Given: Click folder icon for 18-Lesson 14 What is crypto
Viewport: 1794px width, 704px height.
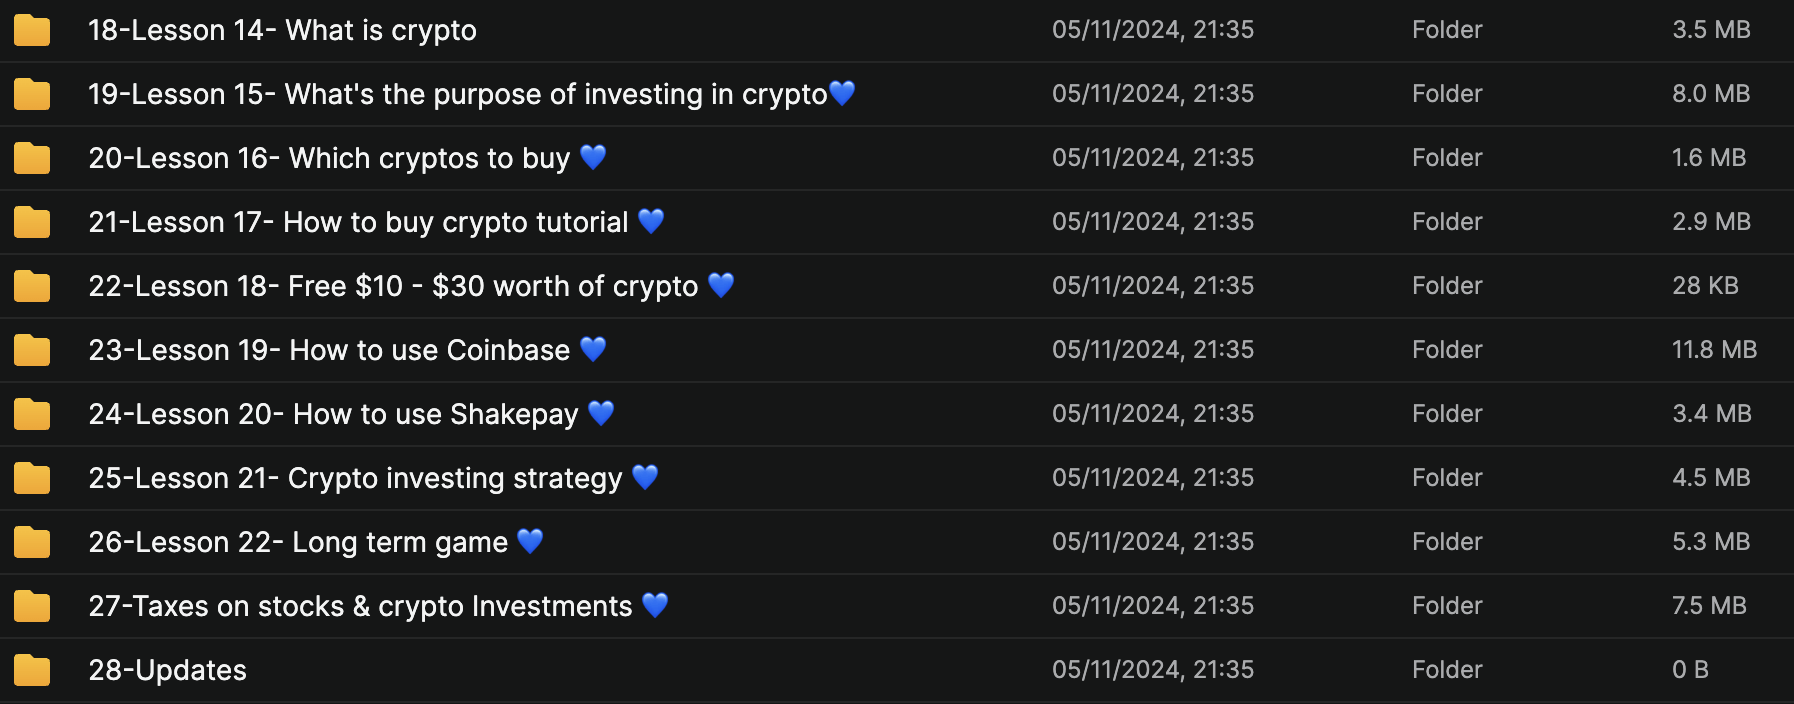Looking at the screenshot, I should click(32, 30).
